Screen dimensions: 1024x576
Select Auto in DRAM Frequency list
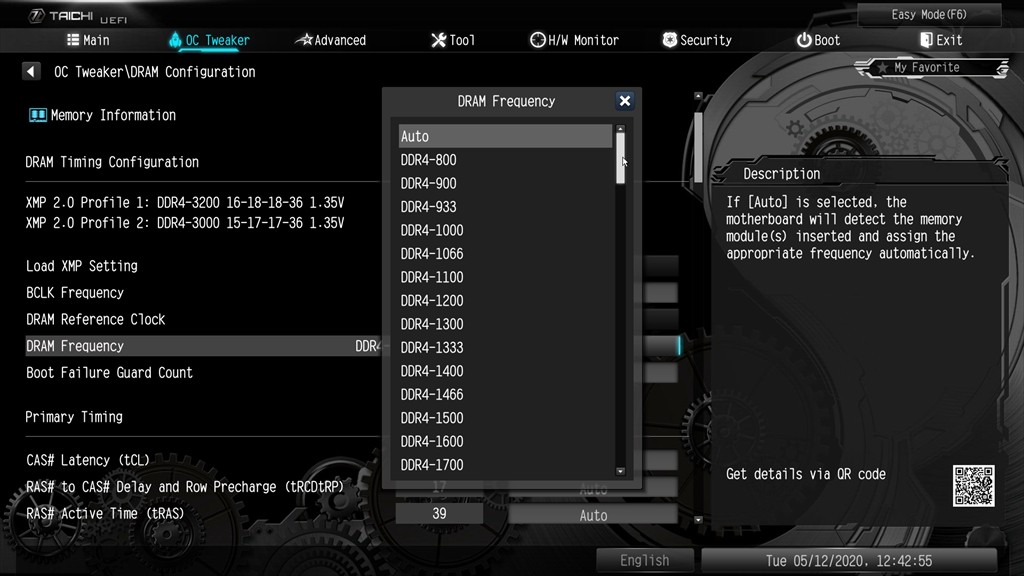(x=505, y=136)
